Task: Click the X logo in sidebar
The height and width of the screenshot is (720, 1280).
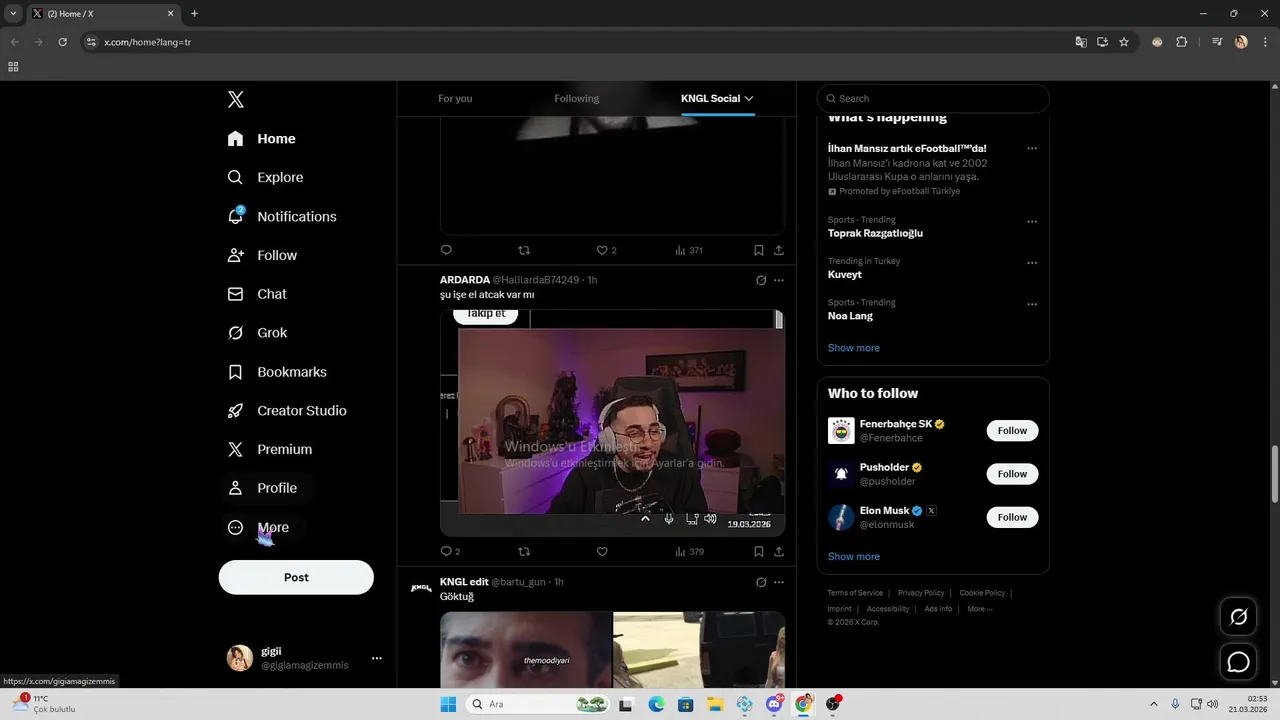Action: (x=236, y=99)
